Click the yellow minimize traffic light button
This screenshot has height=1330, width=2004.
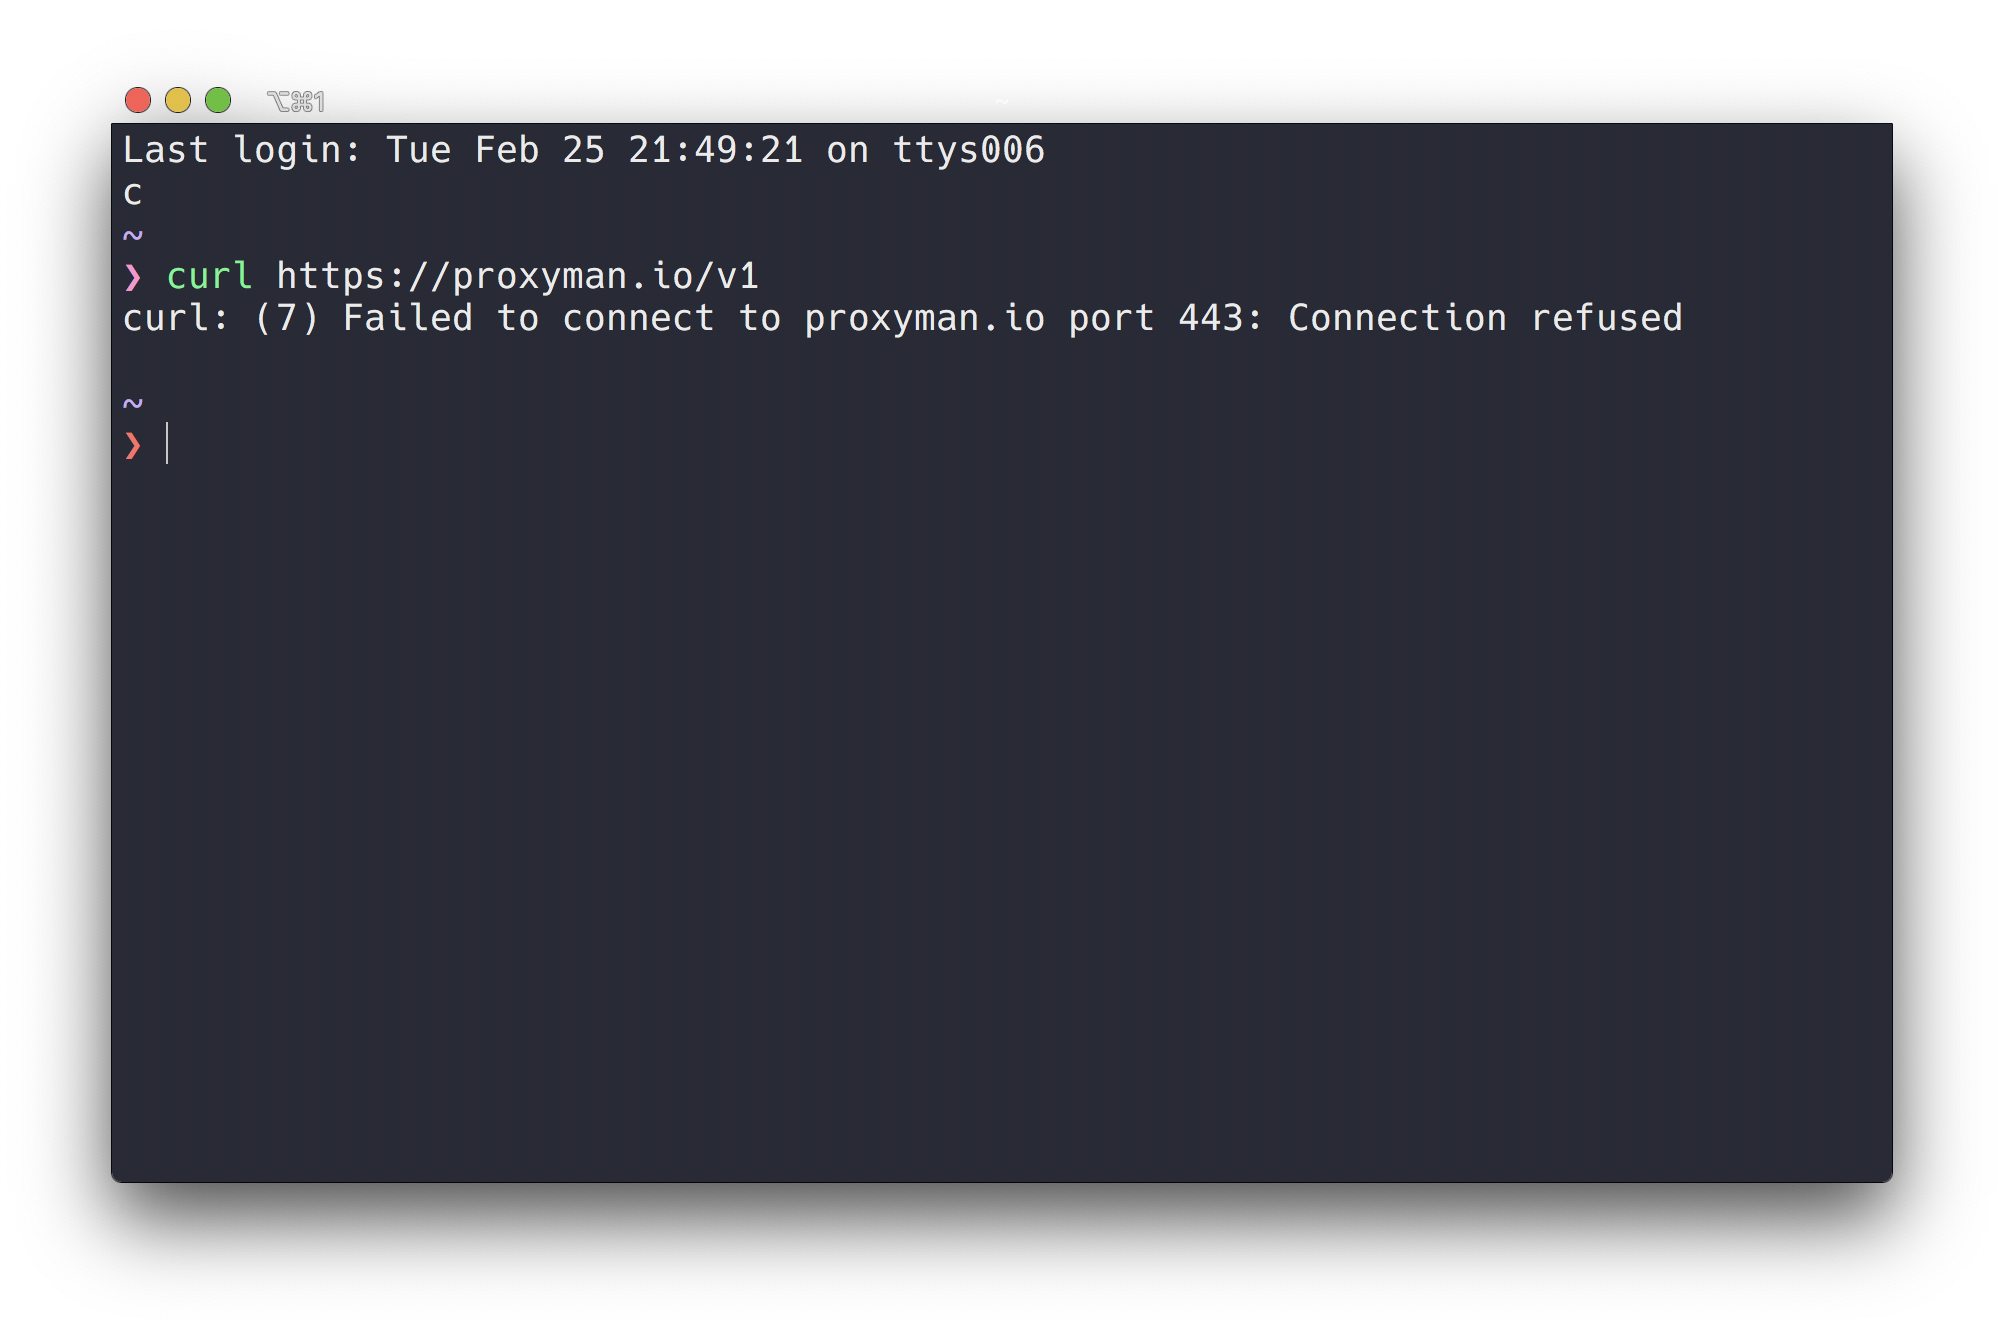179,100
